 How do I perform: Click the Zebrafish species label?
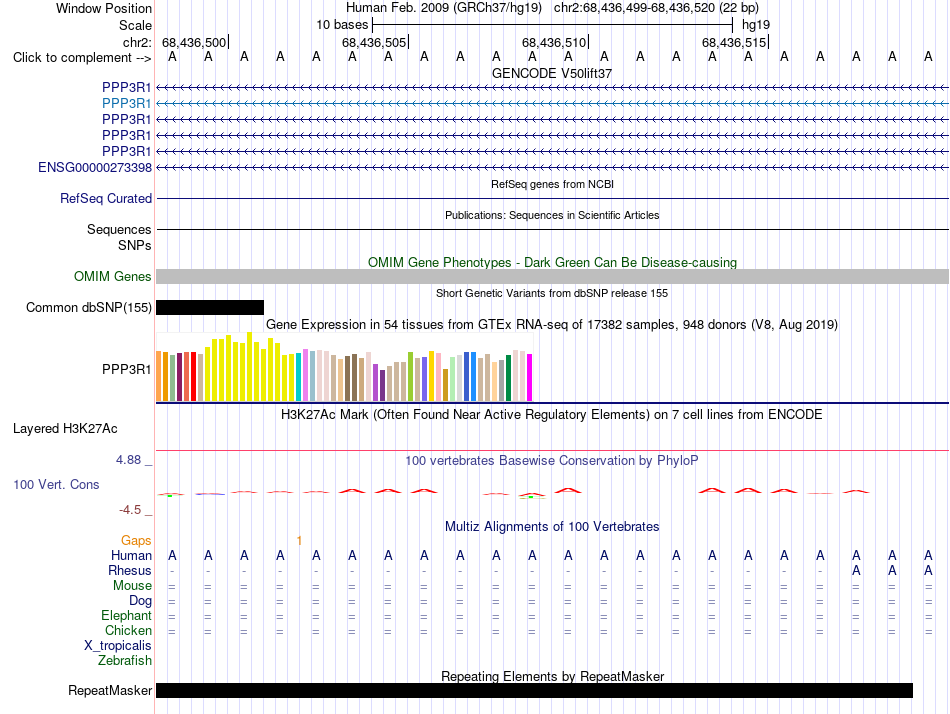pos(125,660)
